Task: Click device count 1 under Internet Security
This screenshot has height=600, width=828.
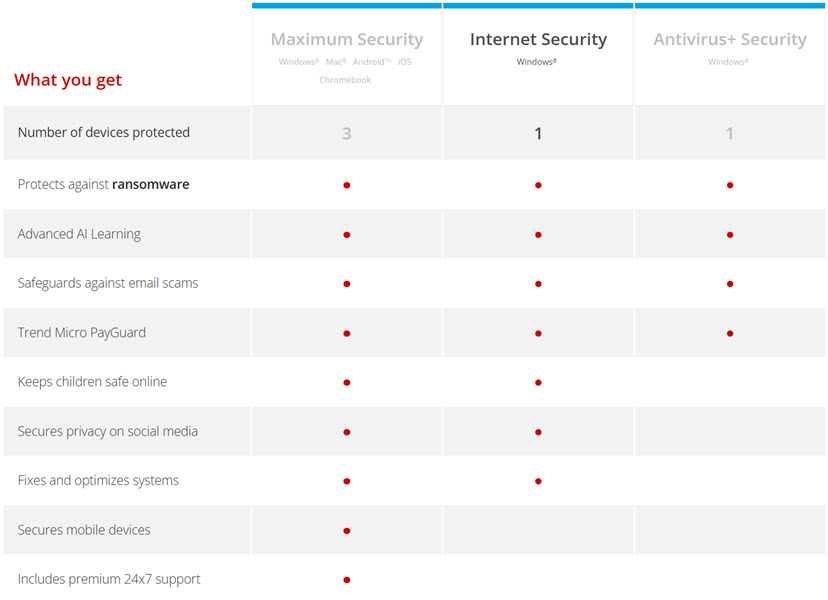Action: tap(538, 133)
